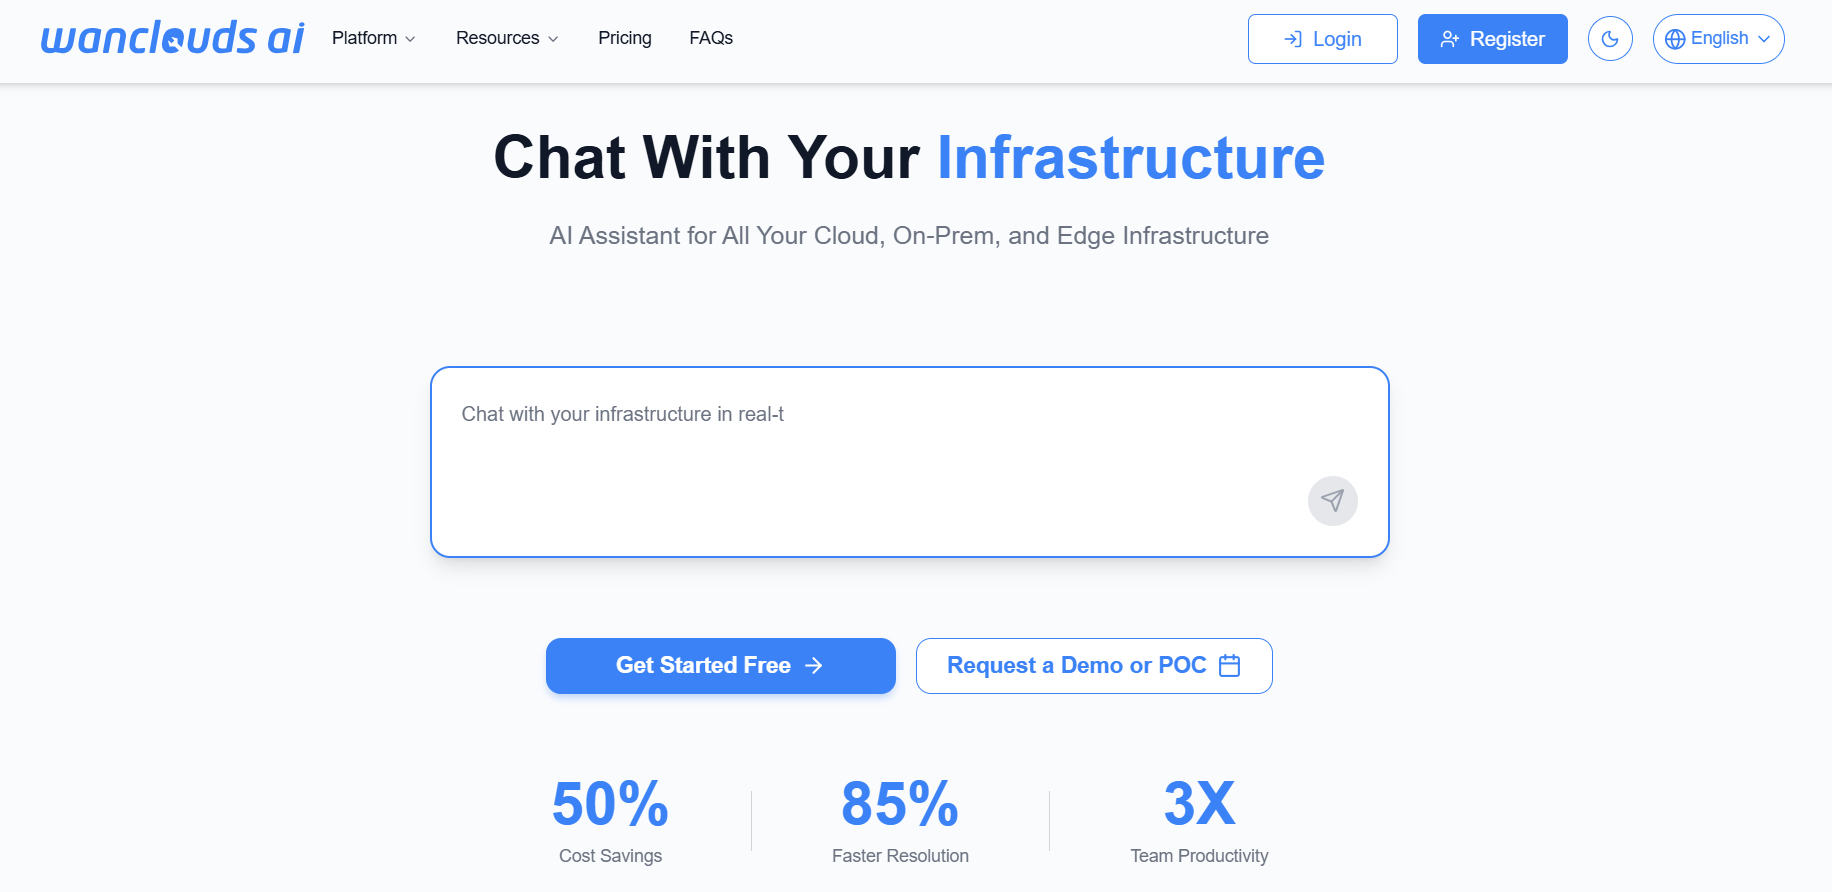Click Request a Demo or POC
Viewport: 1832px width, 892px height.
(1076, 666)
